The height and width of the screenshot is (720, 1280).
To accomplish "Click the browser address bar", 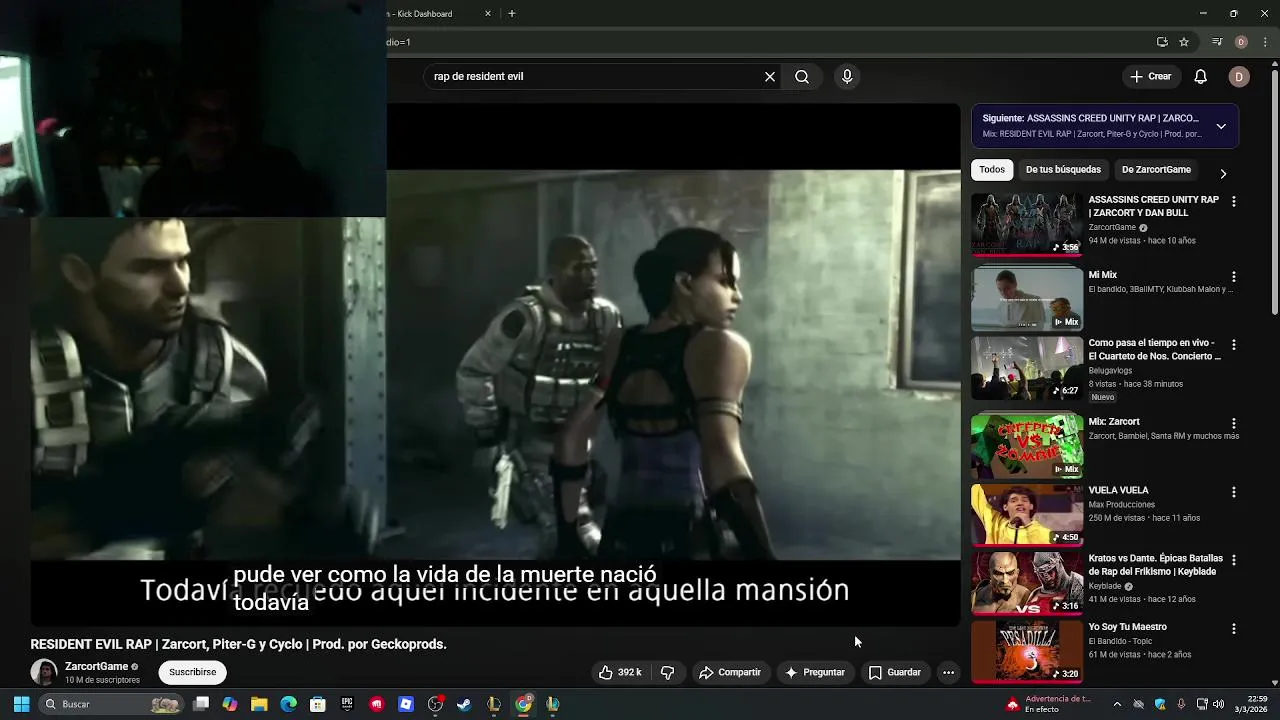I will click(765, 42).
